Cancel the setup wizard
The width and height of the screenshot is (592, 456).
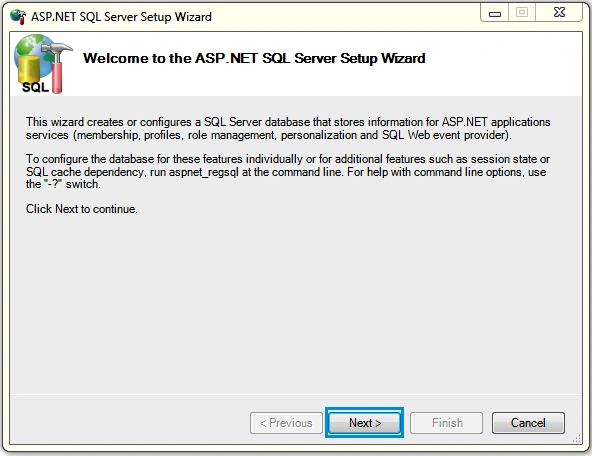pyautogui.click(x=528, y=423)
